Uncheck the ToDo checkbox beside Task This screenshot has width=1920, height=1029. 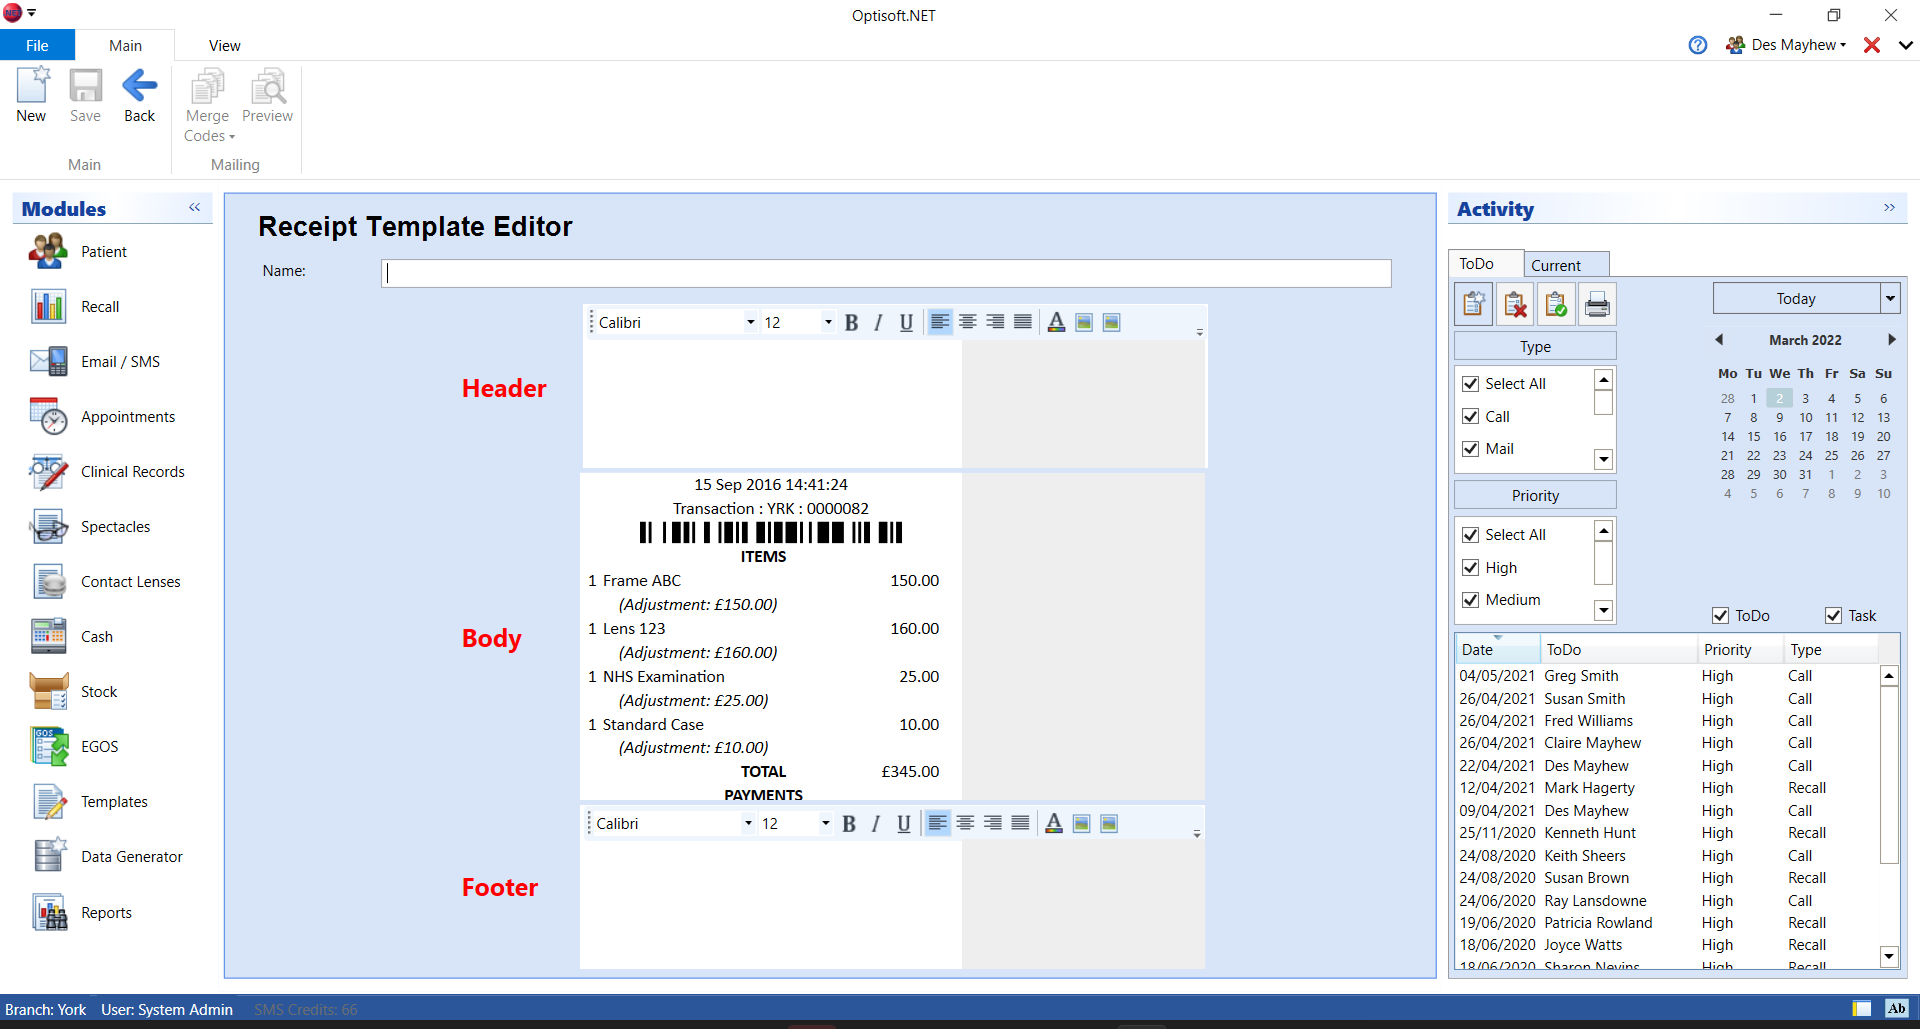pos(1721,616)
